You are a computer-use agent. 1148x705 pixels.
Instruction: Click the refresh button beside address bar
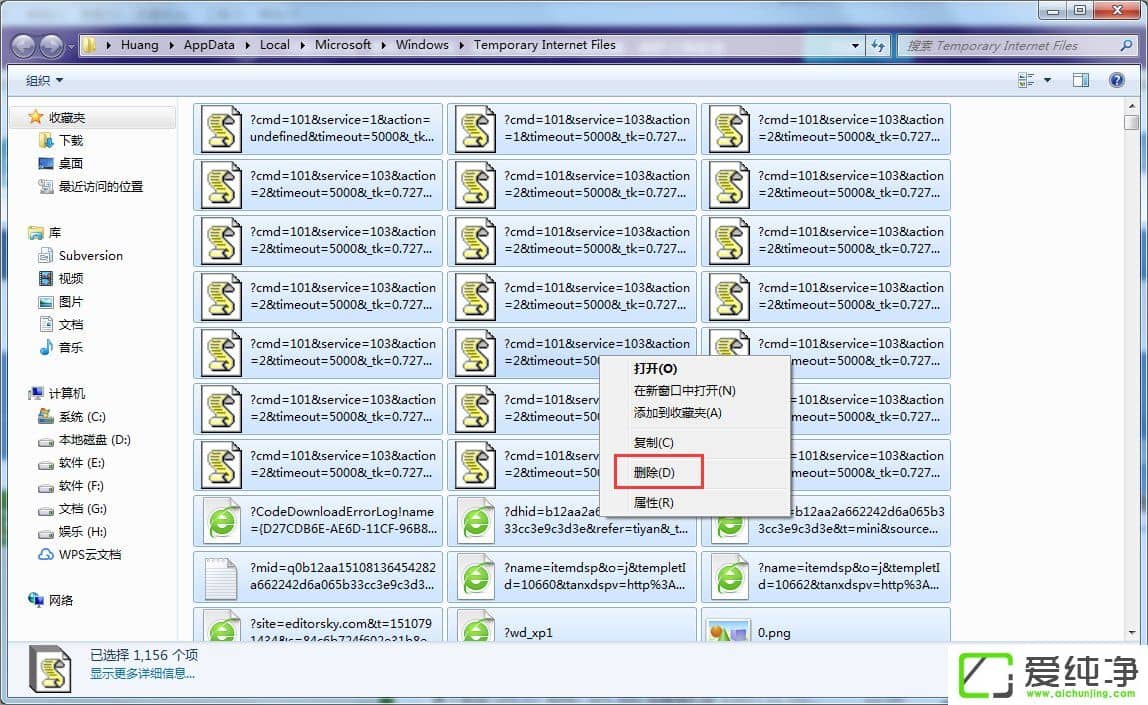pyautogui.click(x=878, y=45)
